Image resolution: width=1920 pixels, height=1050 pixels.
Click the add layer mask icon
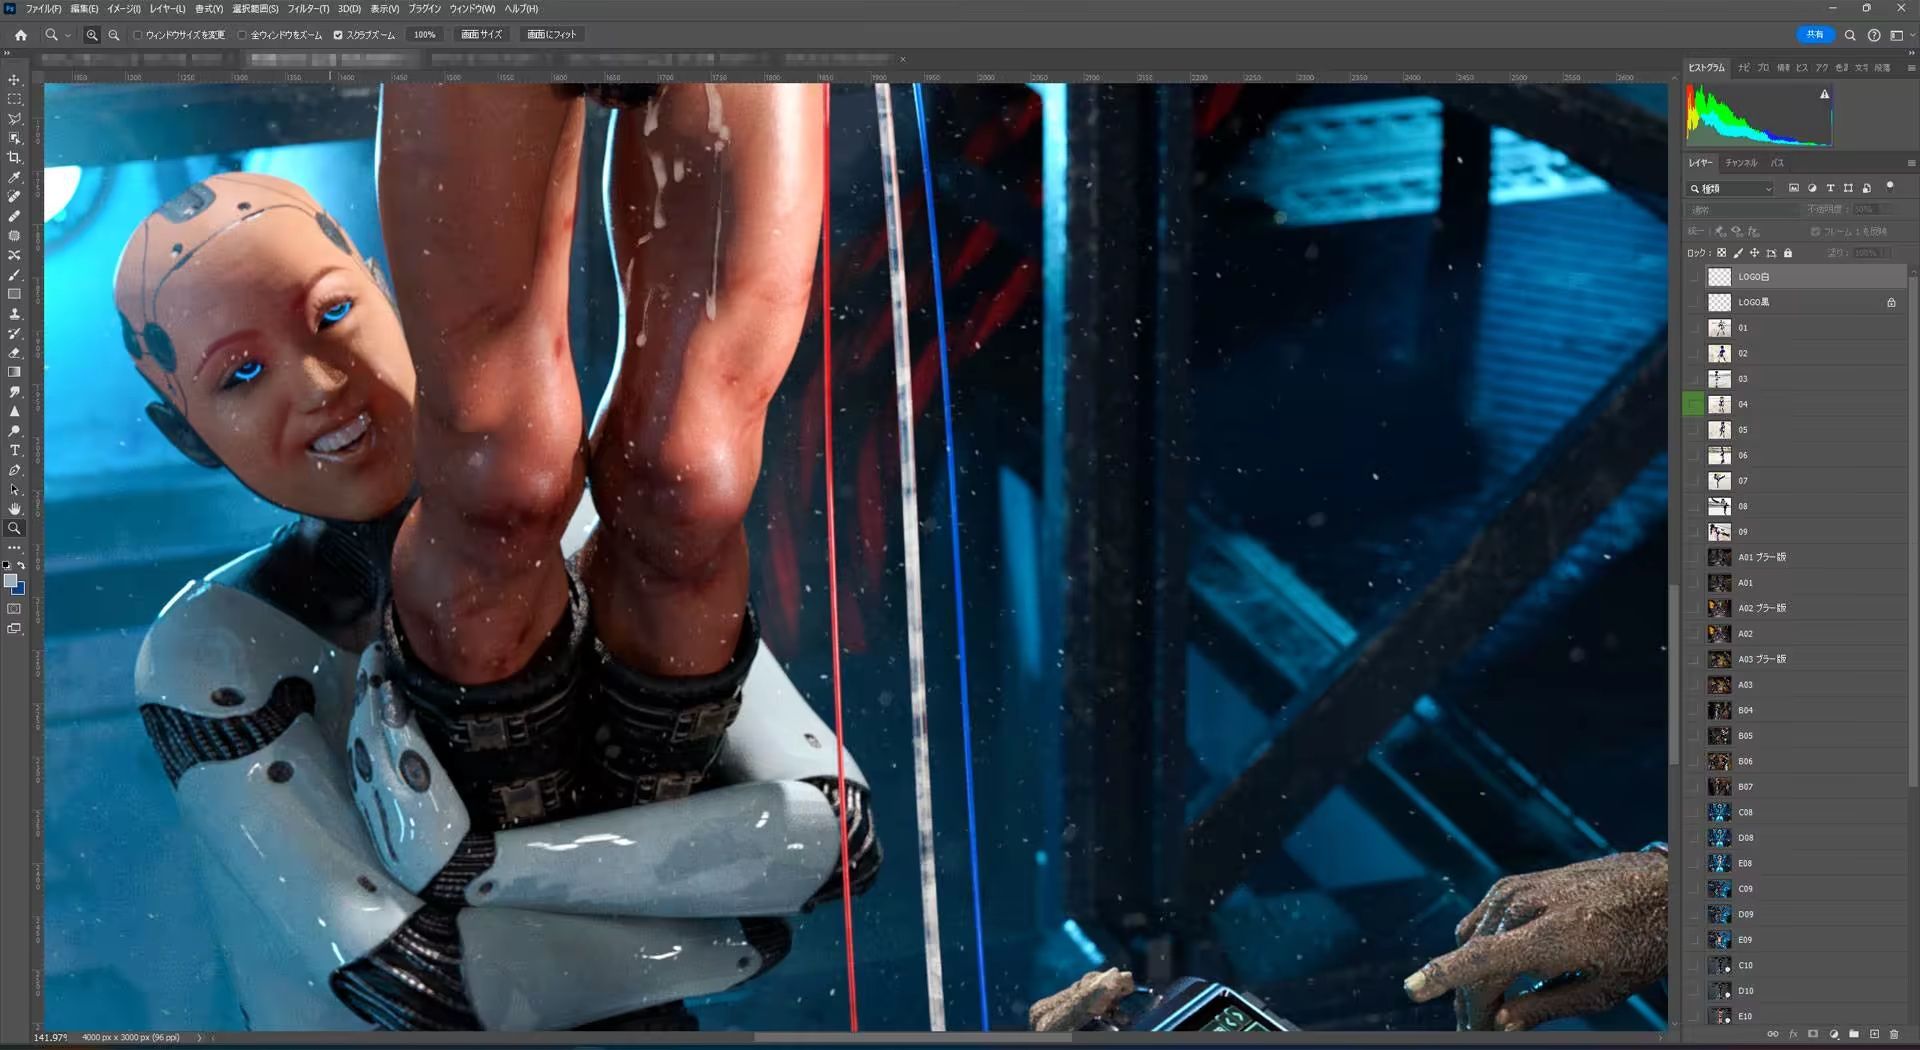coord(1813,1034)
